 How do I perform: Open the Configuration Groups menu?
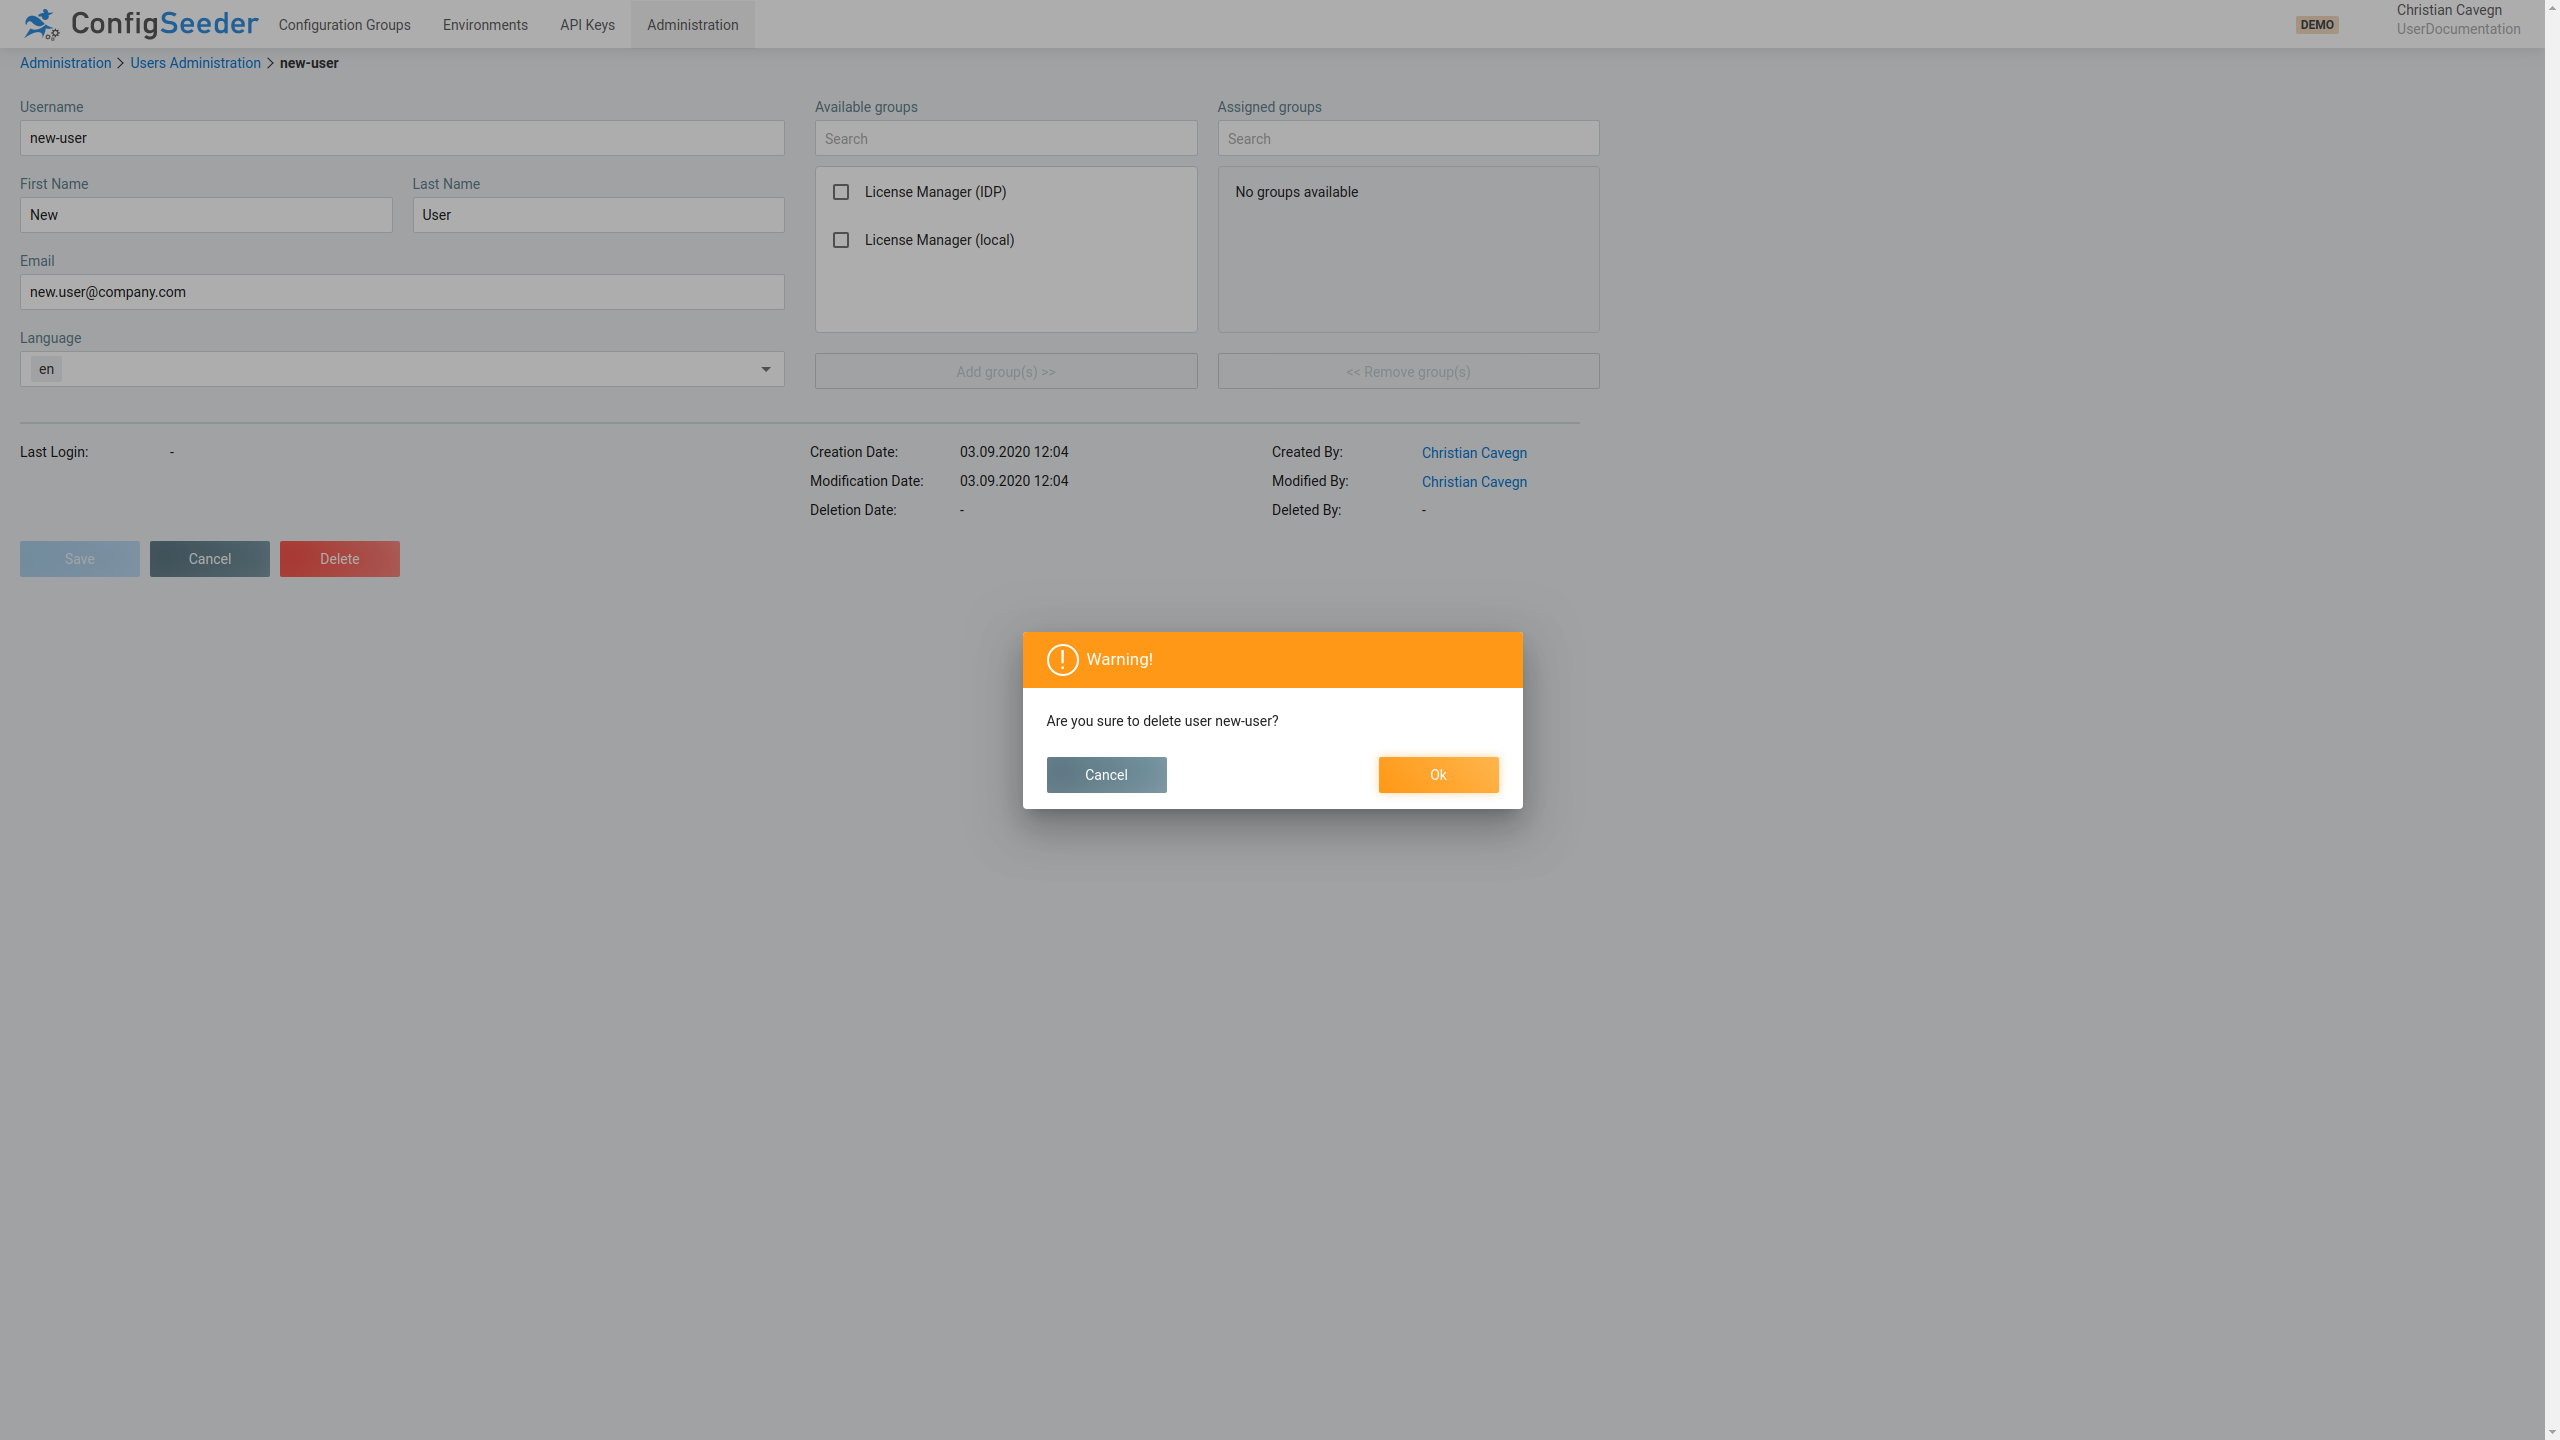344,25
